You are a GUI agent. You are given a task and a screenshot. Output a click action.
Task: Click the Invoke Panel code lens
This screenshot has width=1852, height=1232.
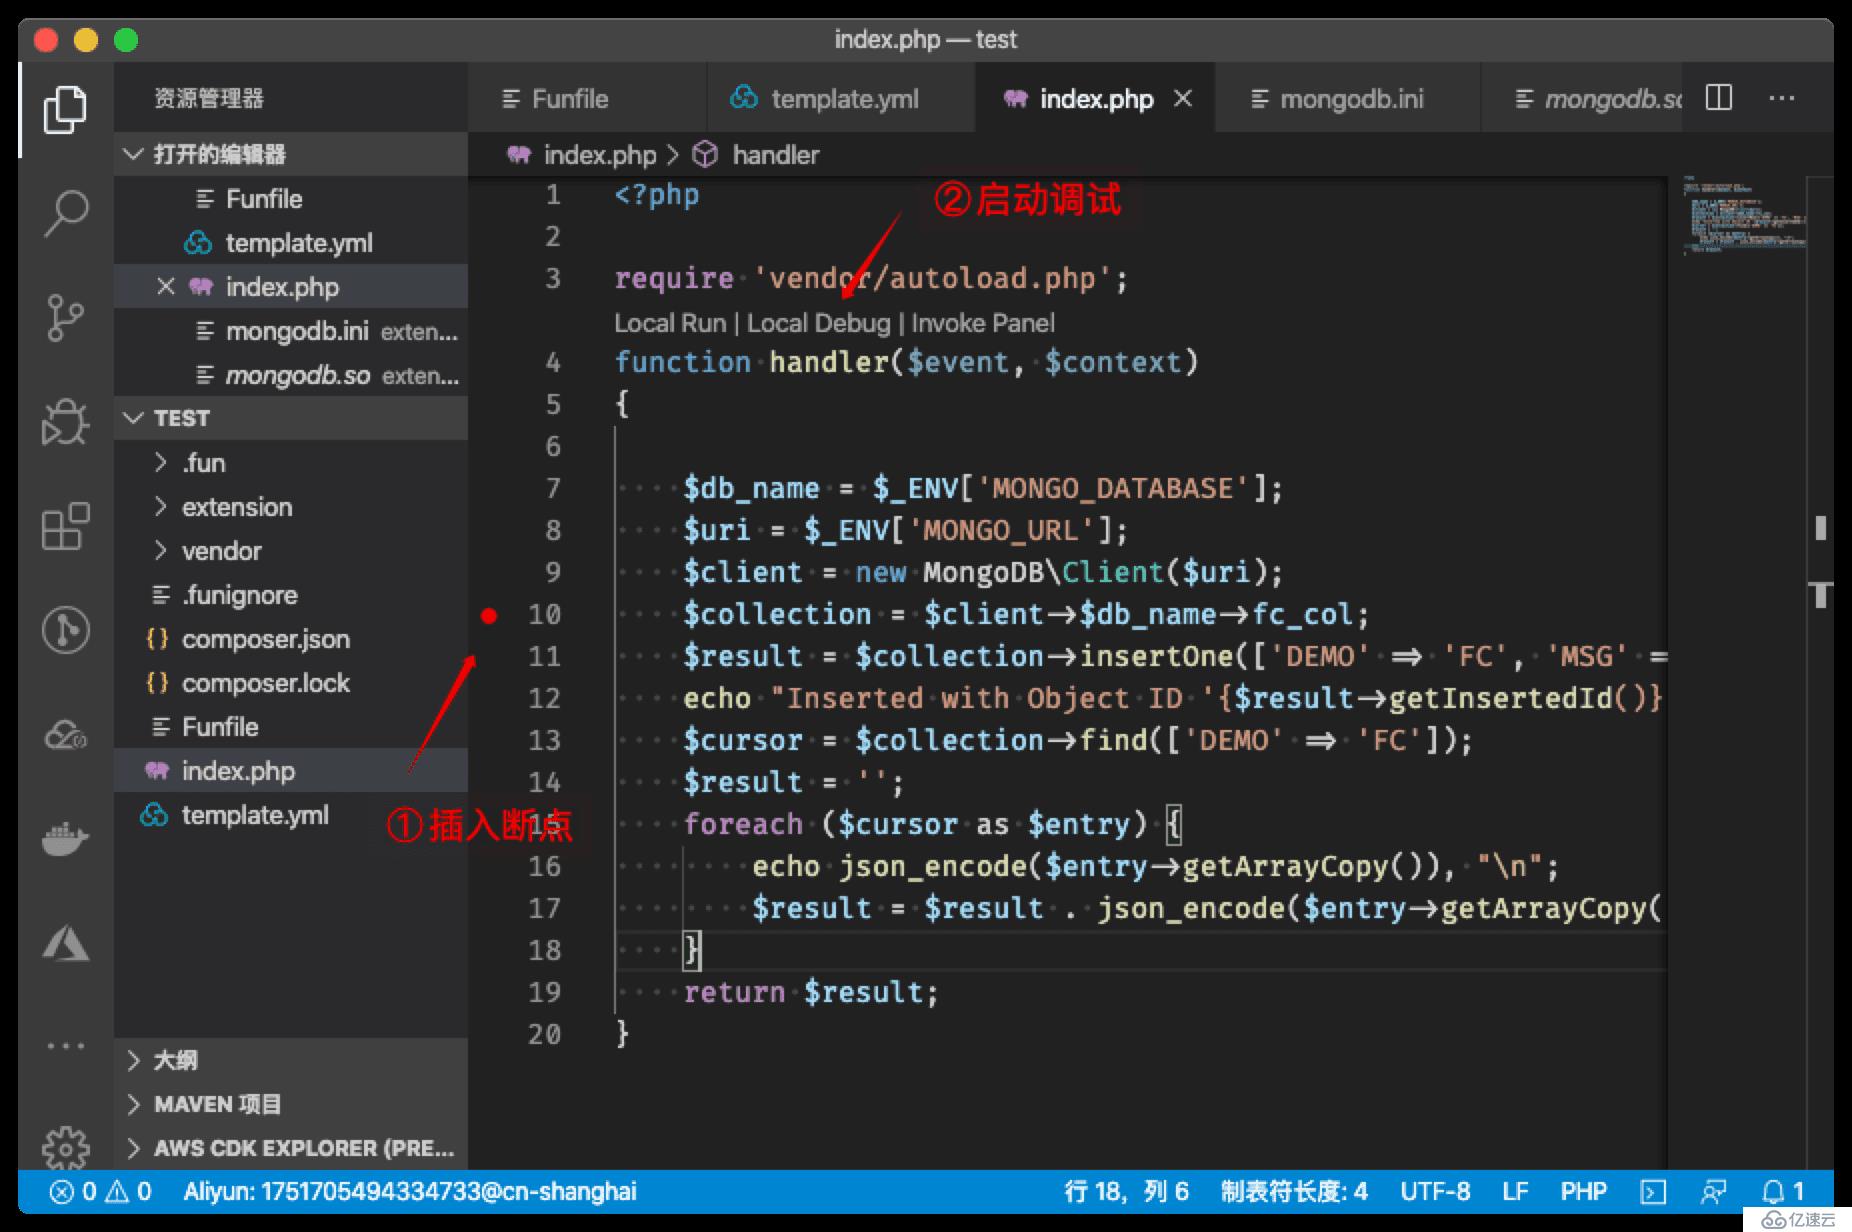(x=982, y=323)
